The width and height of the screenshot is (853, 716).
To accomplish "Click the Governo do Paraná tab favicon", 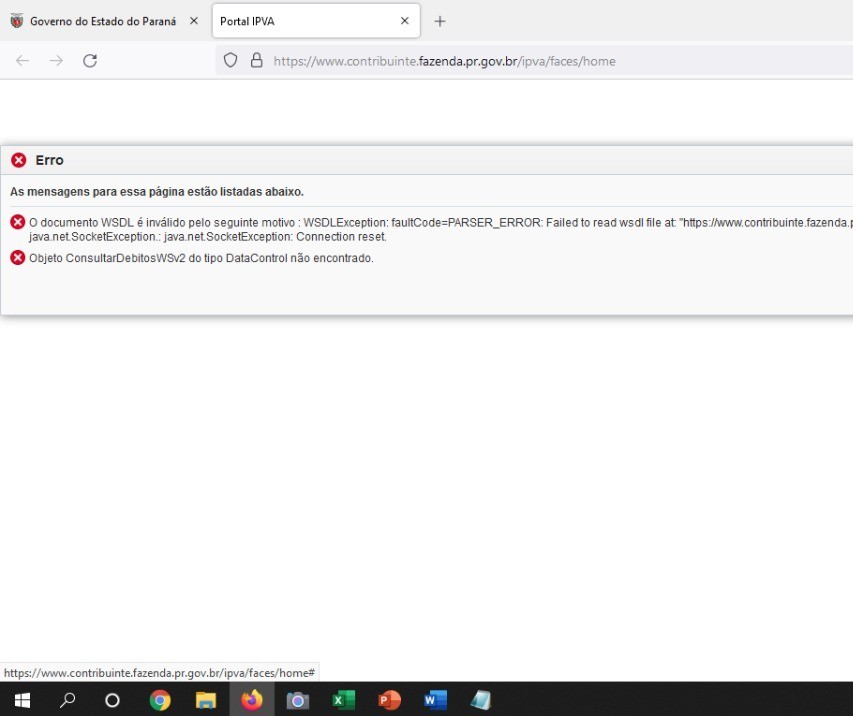I will pos(17,21).
